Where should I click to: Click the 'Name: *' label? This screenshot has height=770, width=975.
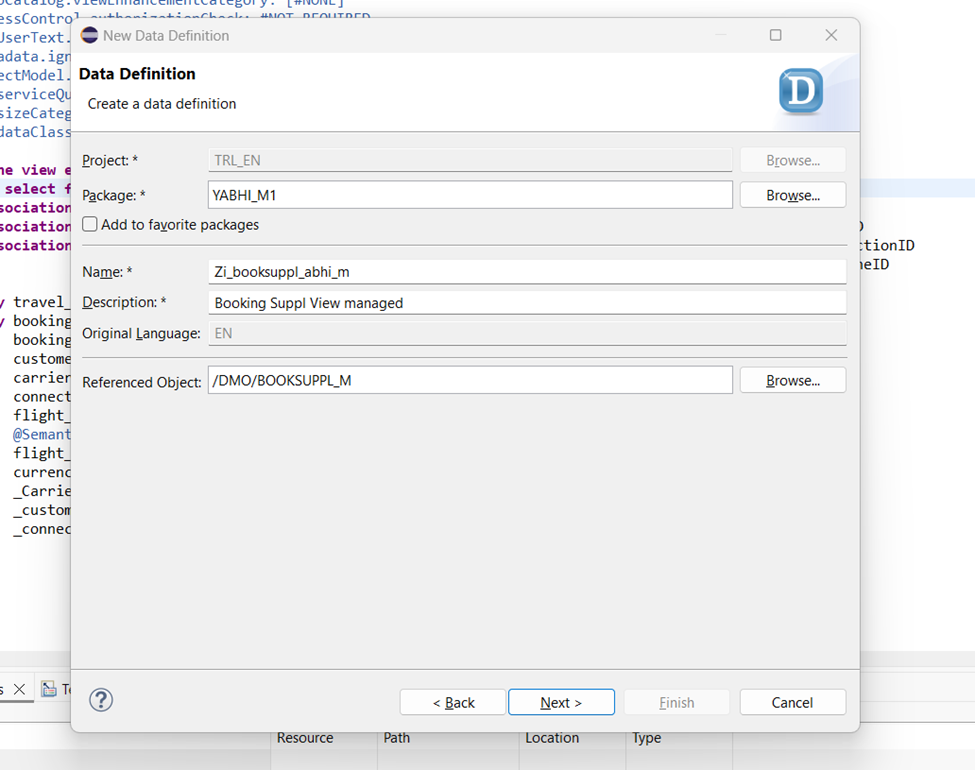[107, 272]
